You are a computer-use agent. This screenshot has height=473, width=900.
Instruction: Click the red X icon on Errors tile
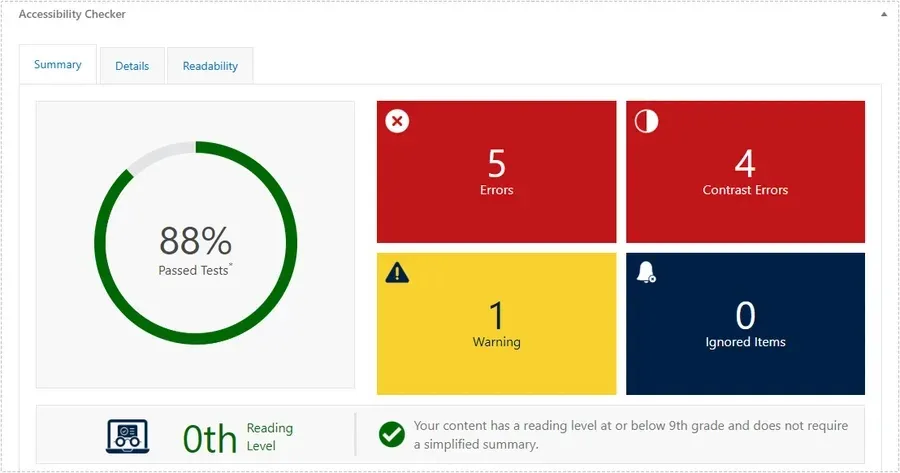tap(397, 121)
